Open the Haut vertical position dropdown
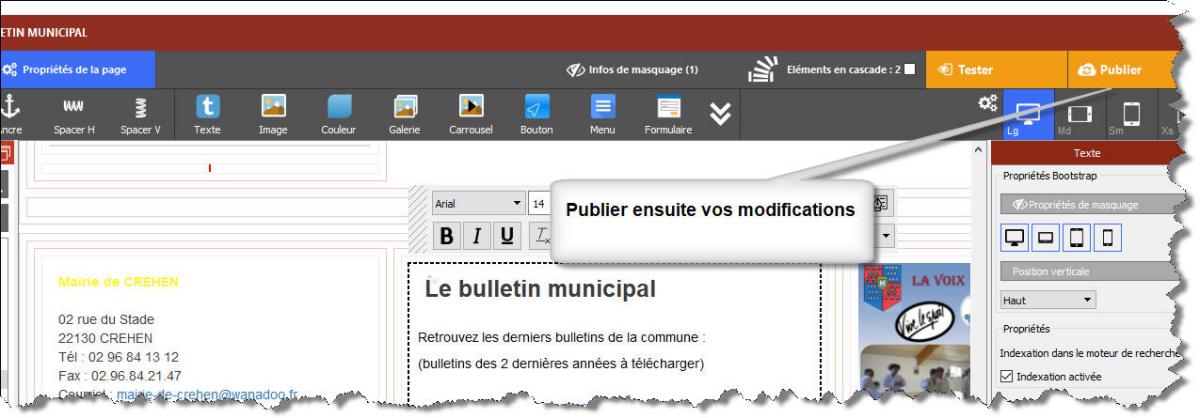The height and width of the screenshot is (418, 1200). point(1048,300)
